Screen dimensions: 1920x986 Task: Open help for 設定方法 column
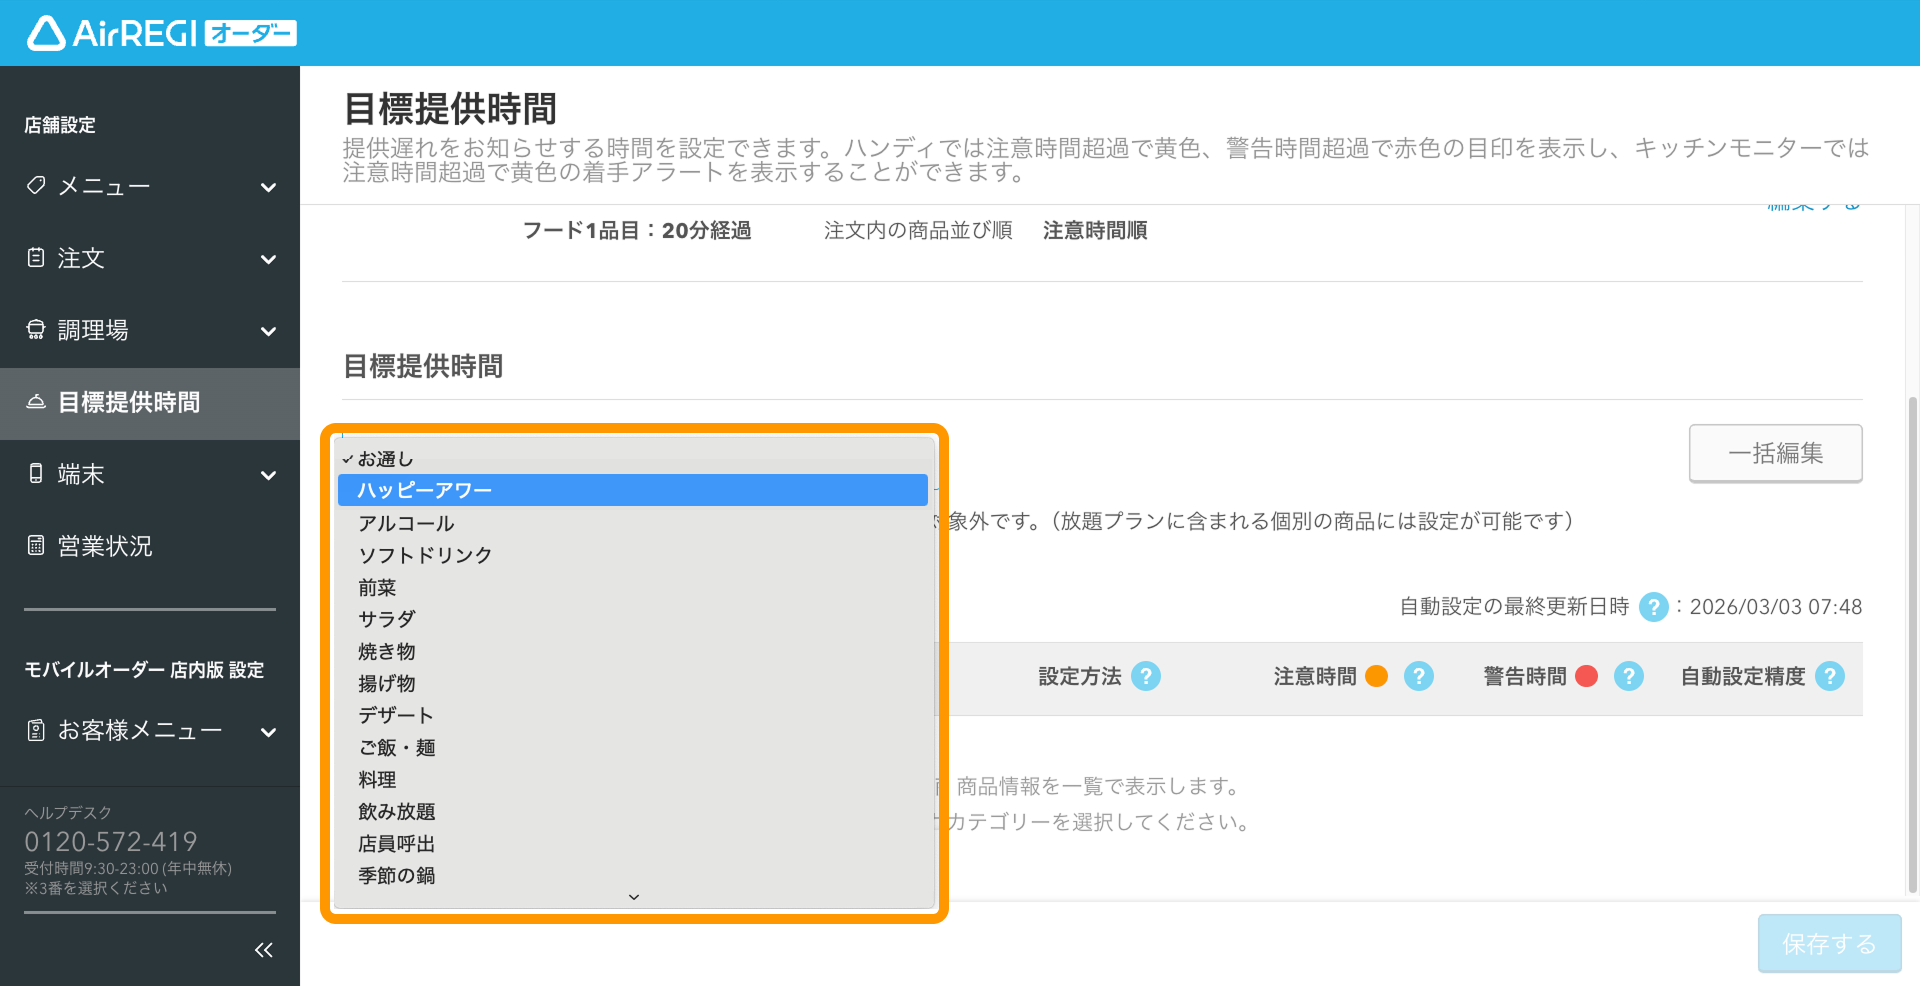1146,676
